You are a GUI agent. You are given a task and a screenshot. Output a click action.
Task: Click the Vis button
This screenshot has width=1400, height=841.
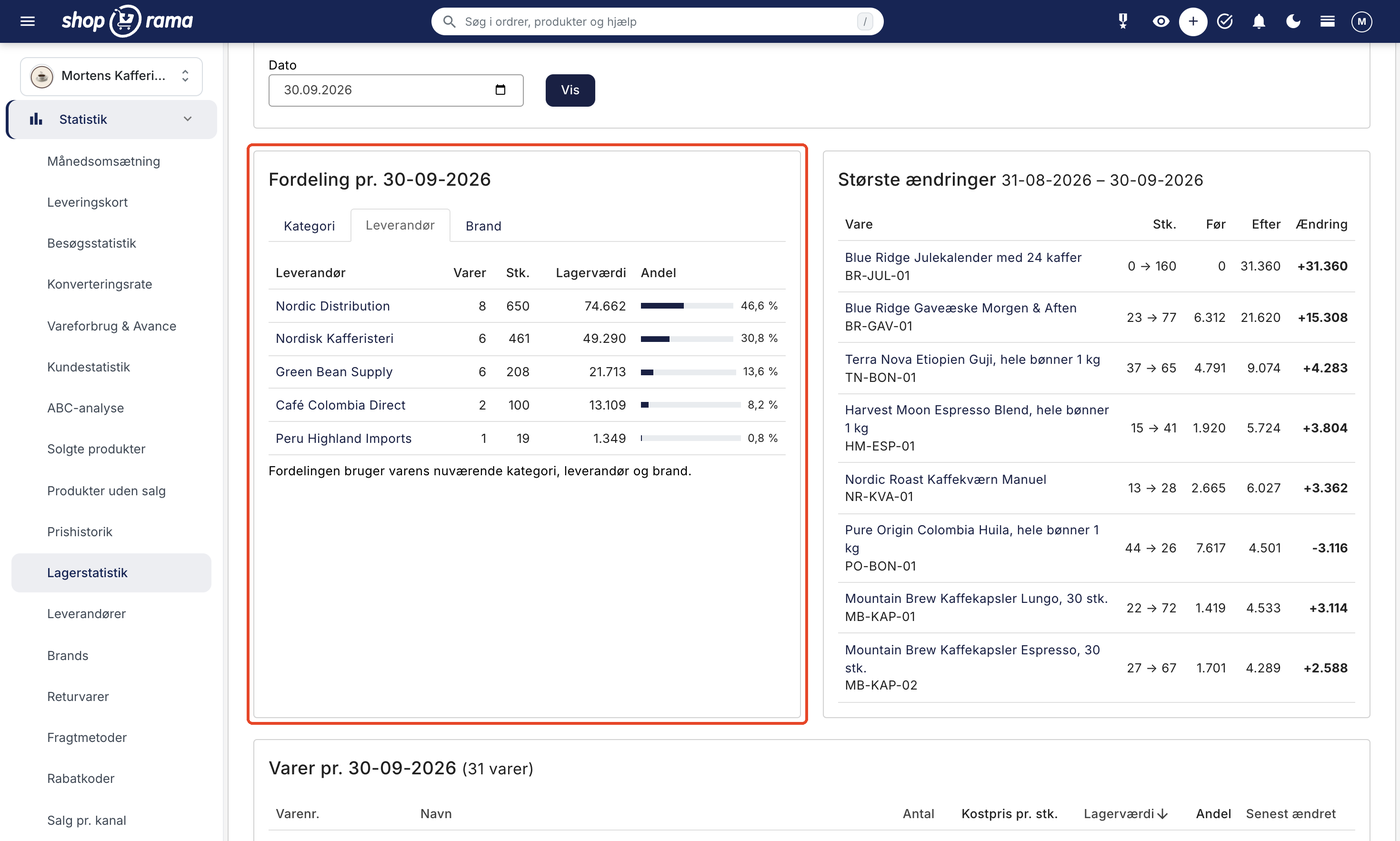pyautogui.click(x=570, y=90)
